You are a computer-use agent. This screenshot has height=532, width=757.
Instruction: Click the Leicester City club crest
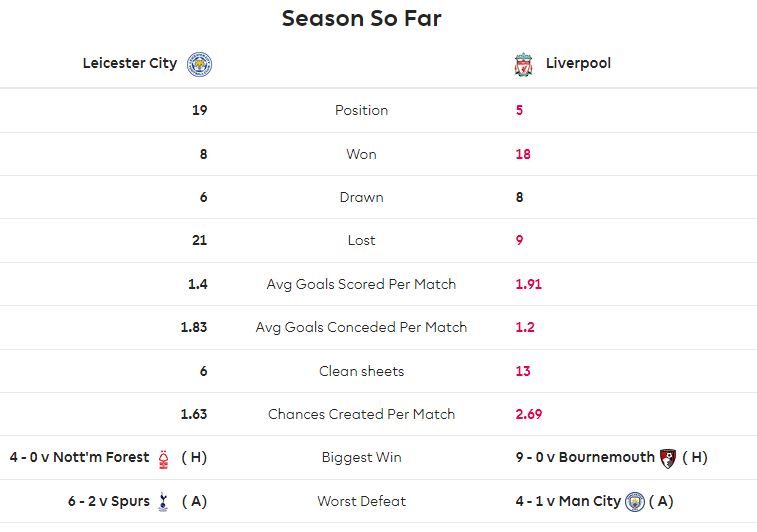point(199,64)
